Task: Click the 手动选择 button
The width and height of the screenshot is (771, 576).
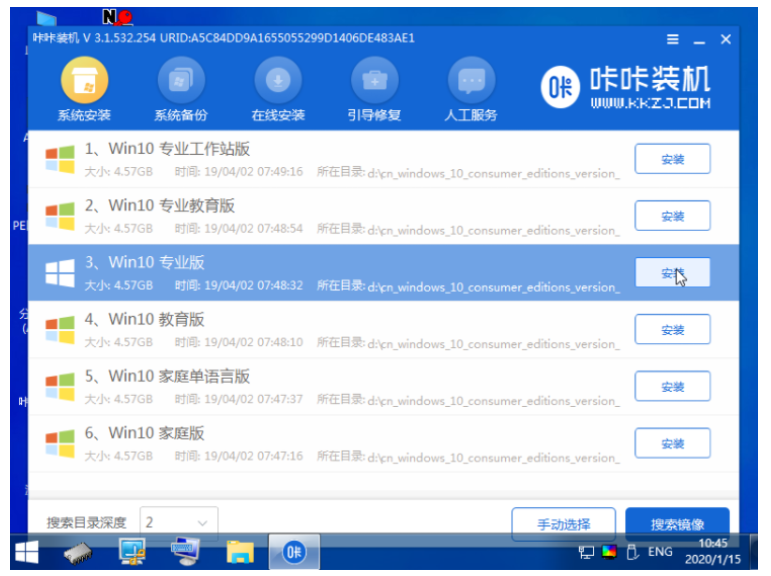Action: coord(563,524)
